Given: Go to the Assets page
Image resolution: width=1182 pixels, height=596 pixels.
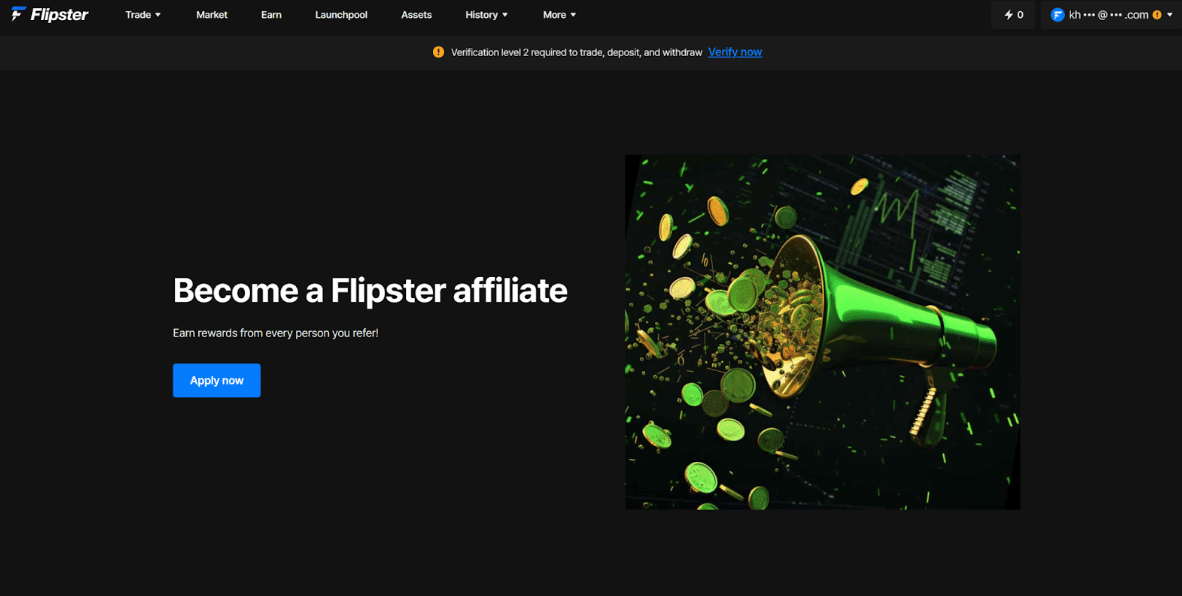Looking at the screenshot, I should coord(416,14).
